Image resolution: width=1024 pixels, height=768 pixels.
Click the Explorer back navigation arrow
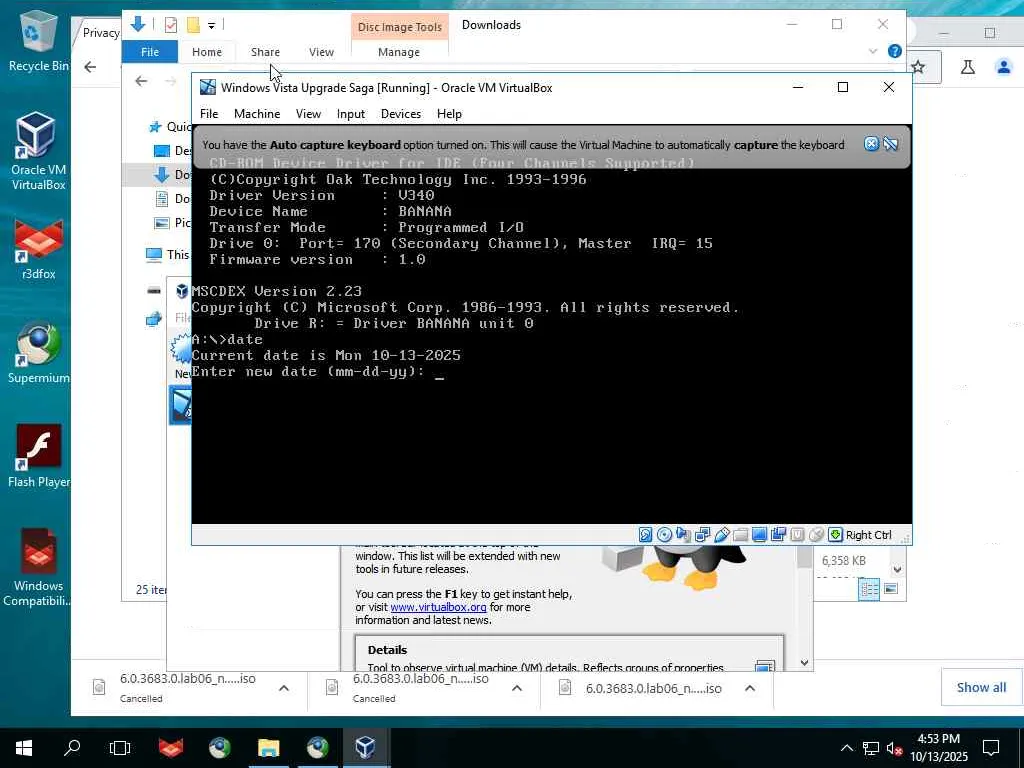(141, 81)
